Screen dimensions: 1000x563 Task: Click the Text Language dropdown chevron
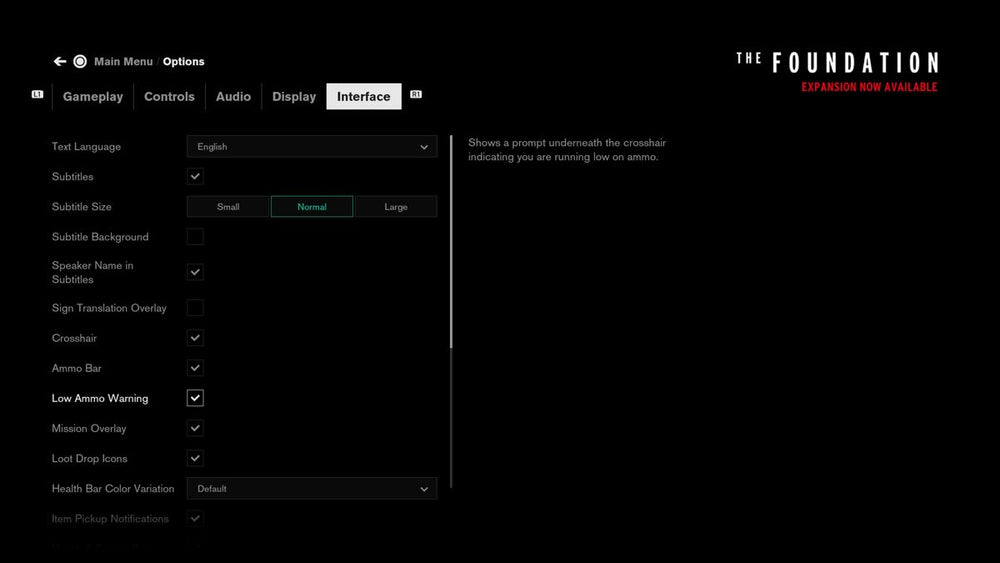point(424,147)
